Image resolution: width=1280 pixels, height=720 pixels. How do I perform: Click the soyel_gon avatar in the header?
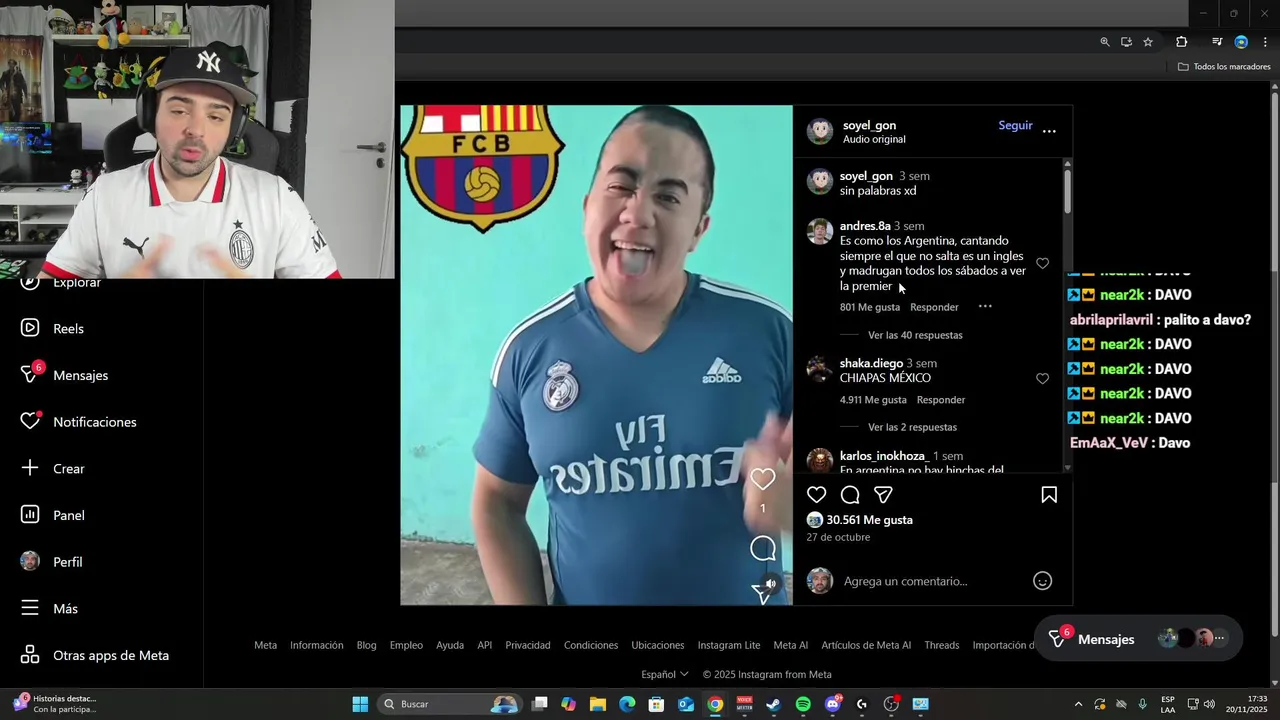[820, 131]
